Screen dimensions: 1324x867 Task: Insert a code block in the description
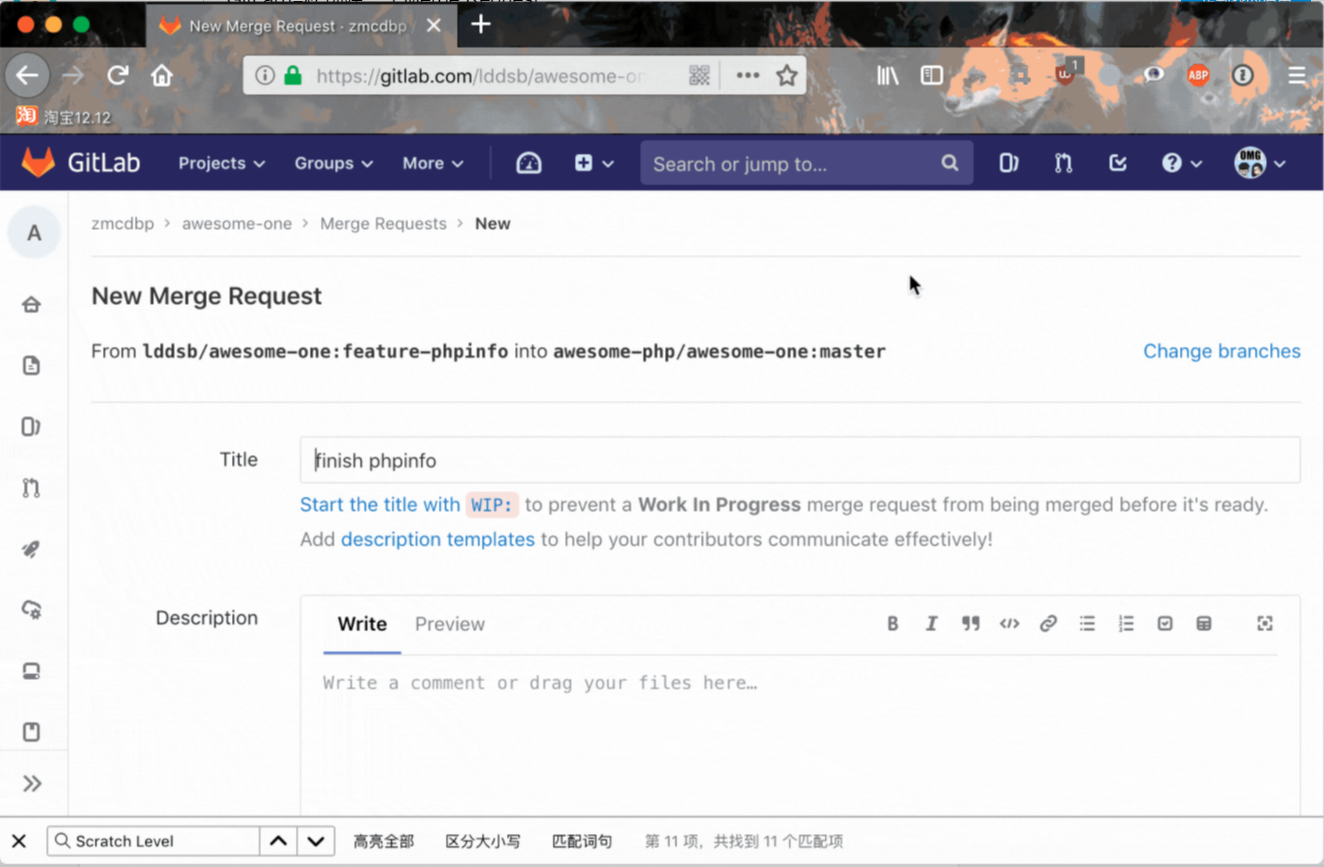(1009, 623)
